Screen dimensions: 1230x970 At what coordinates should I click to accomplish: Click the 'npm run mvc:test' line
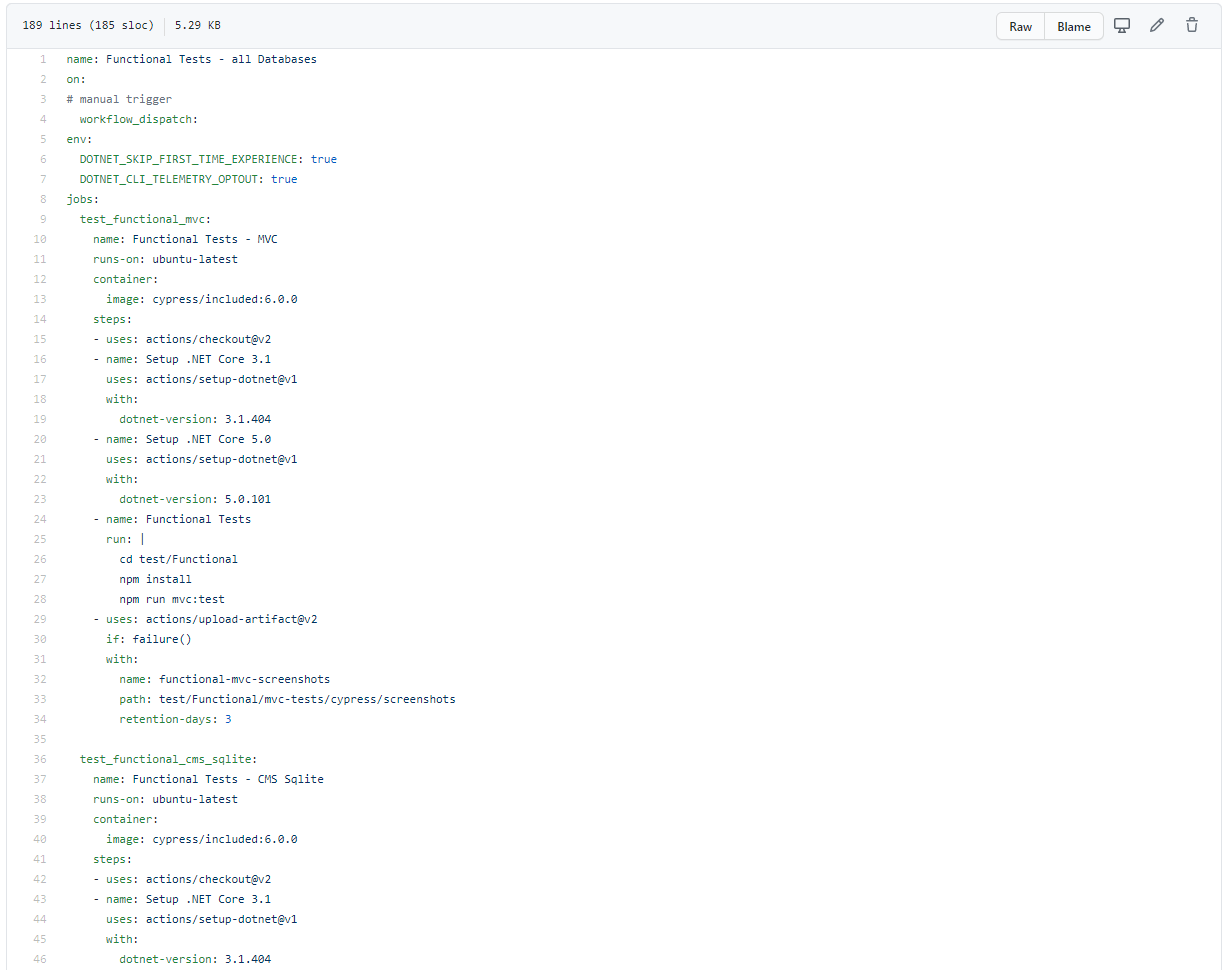tap(172, 599)
